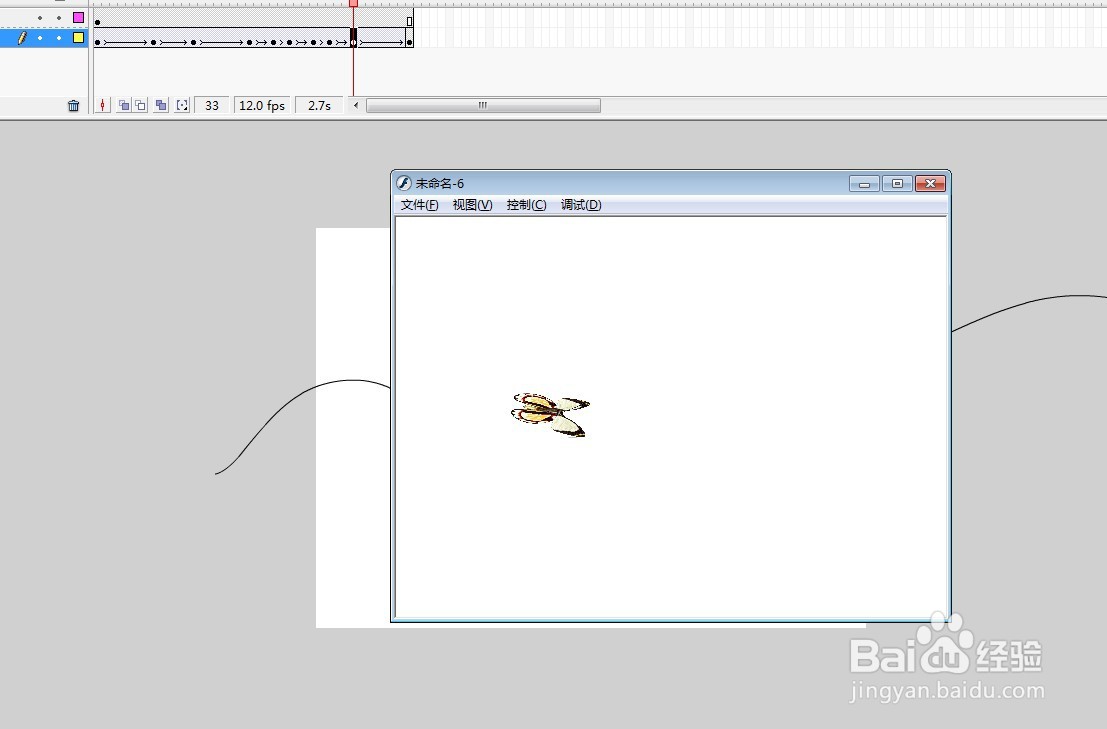Select first keyframe of the yellow layer
1107x729 pixels.
[x=97, y=42]
